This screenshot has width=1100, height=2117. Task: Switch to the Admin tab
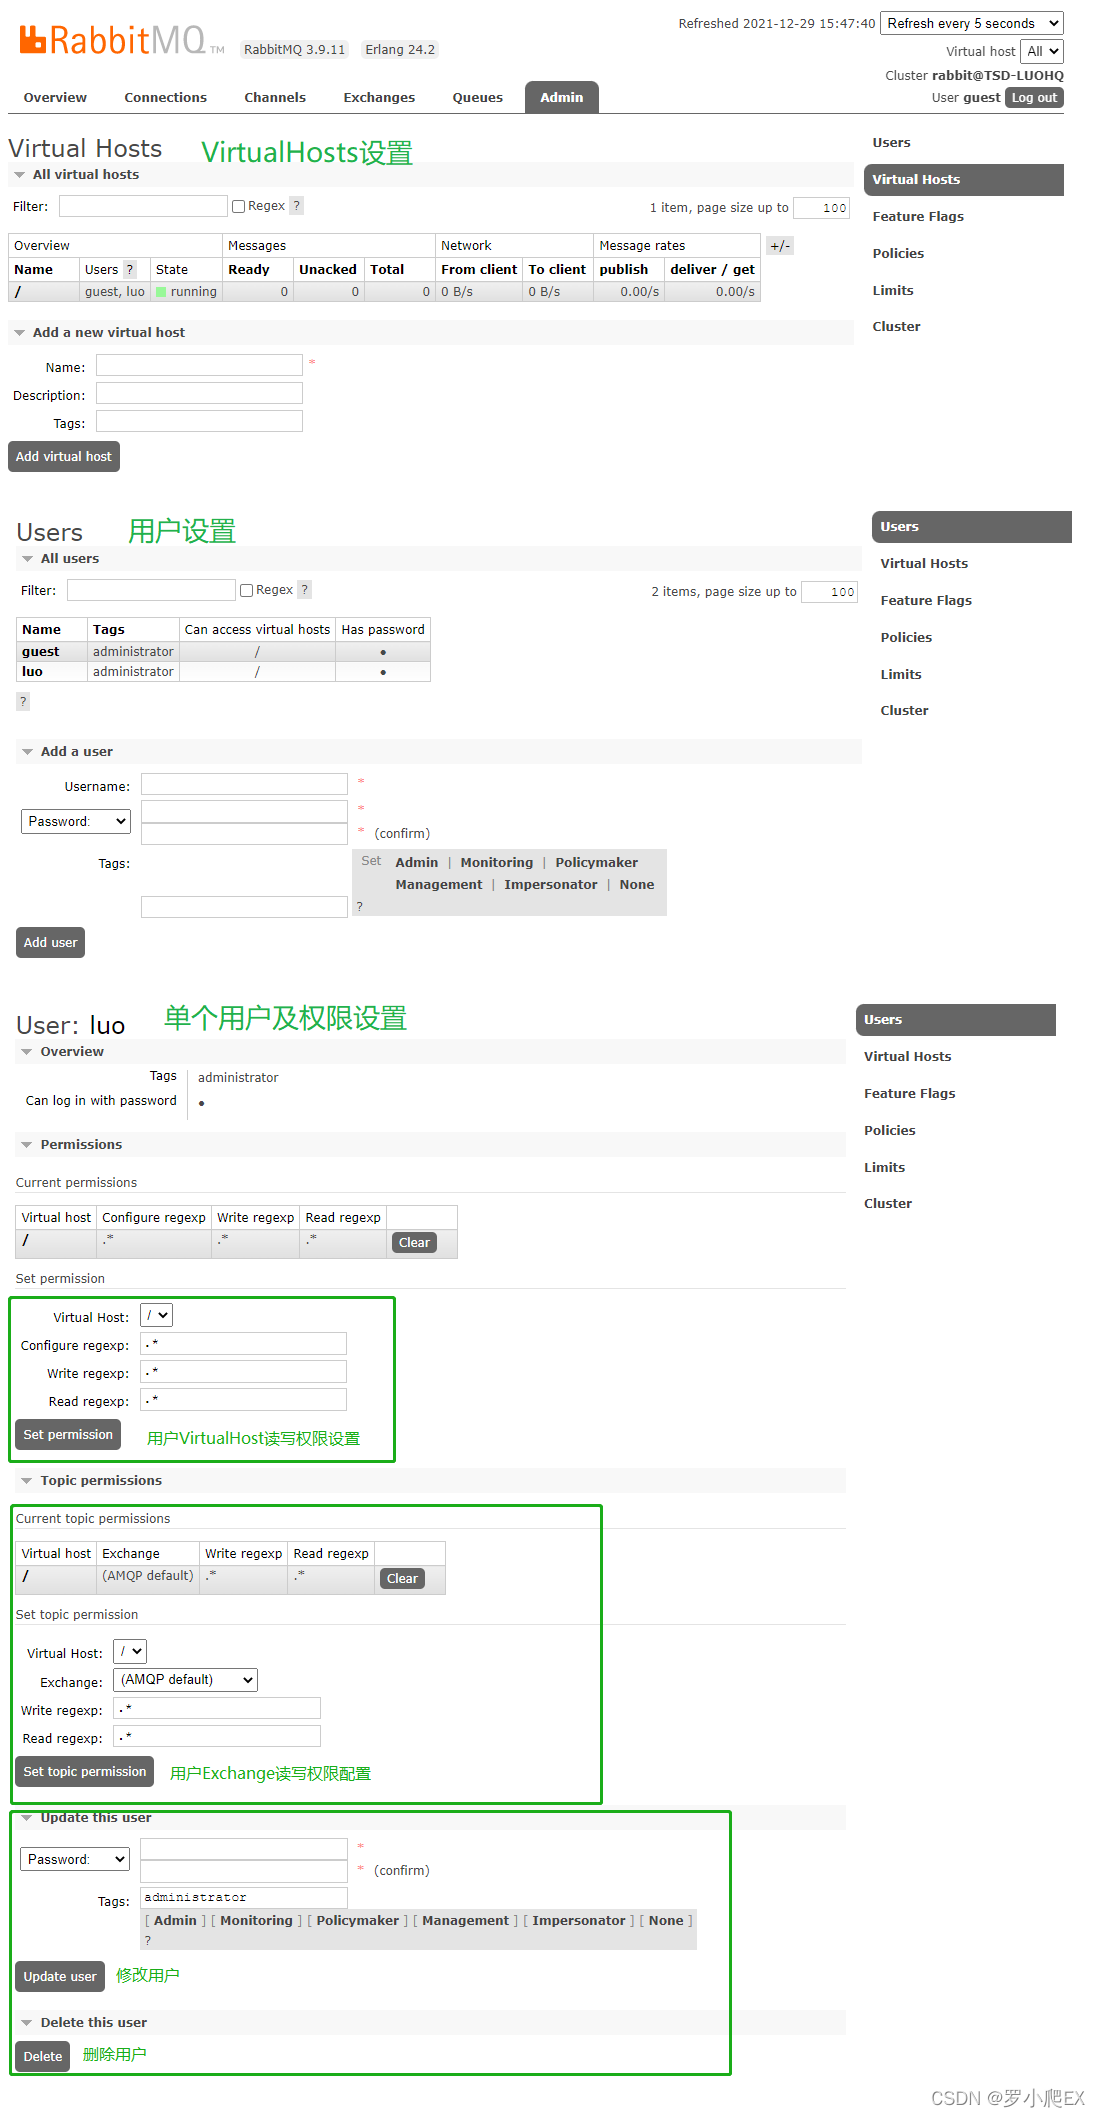[562, 98]
